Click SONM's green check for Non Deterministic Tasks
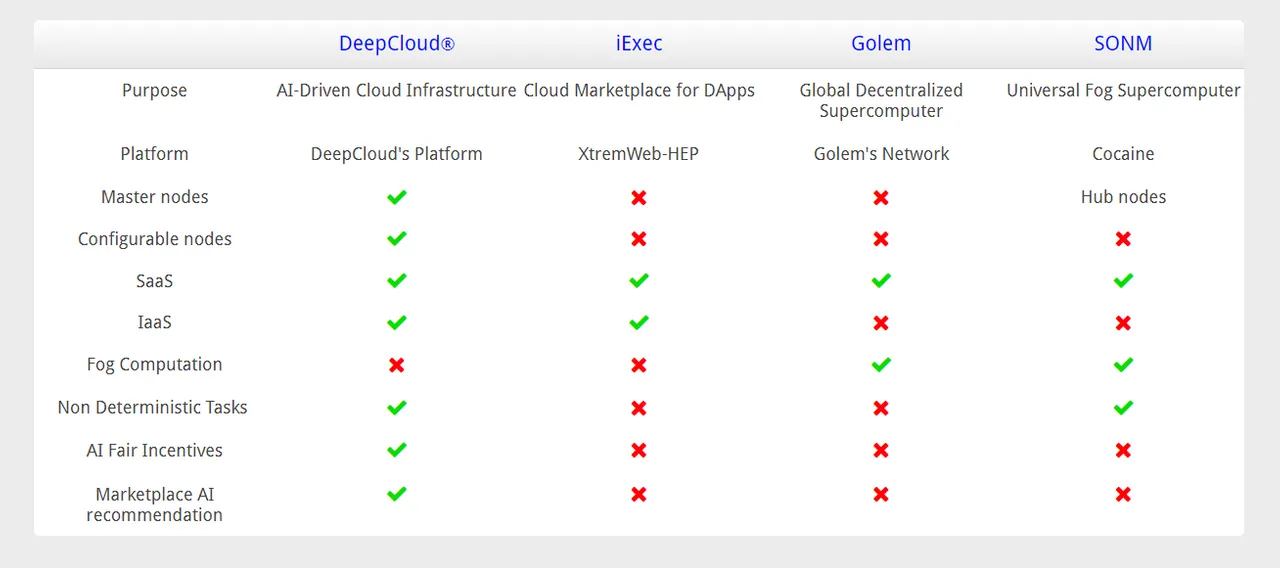 coord(1123,407)
